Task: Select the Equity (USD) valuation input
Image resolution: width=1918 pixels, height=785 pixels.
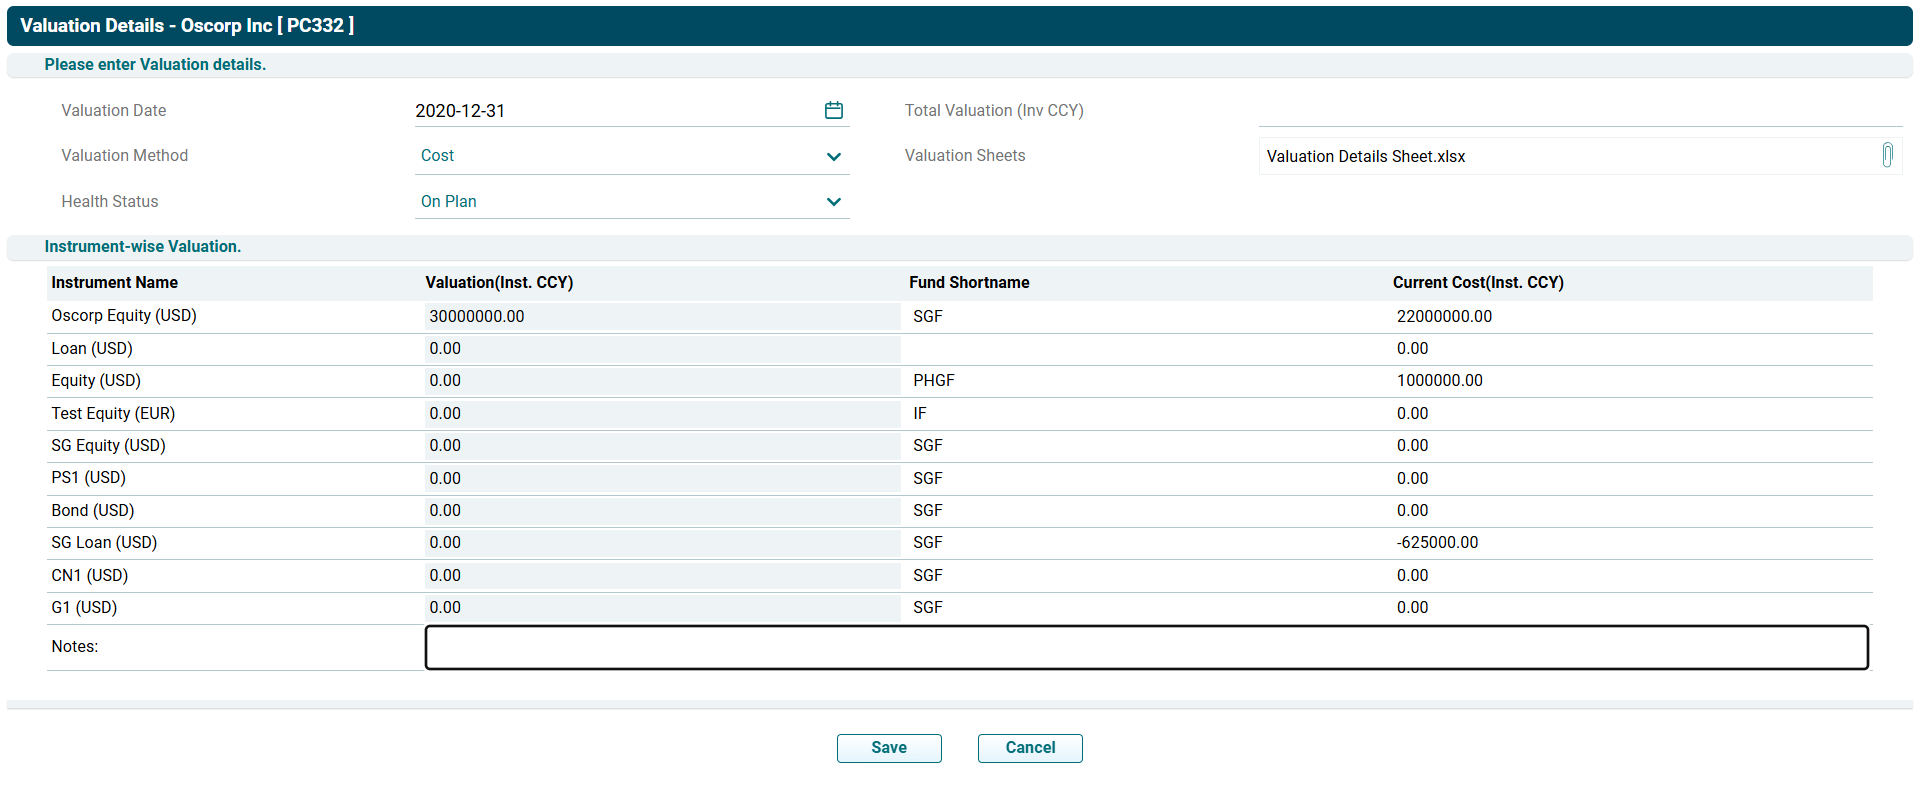Action: point(661,381)
